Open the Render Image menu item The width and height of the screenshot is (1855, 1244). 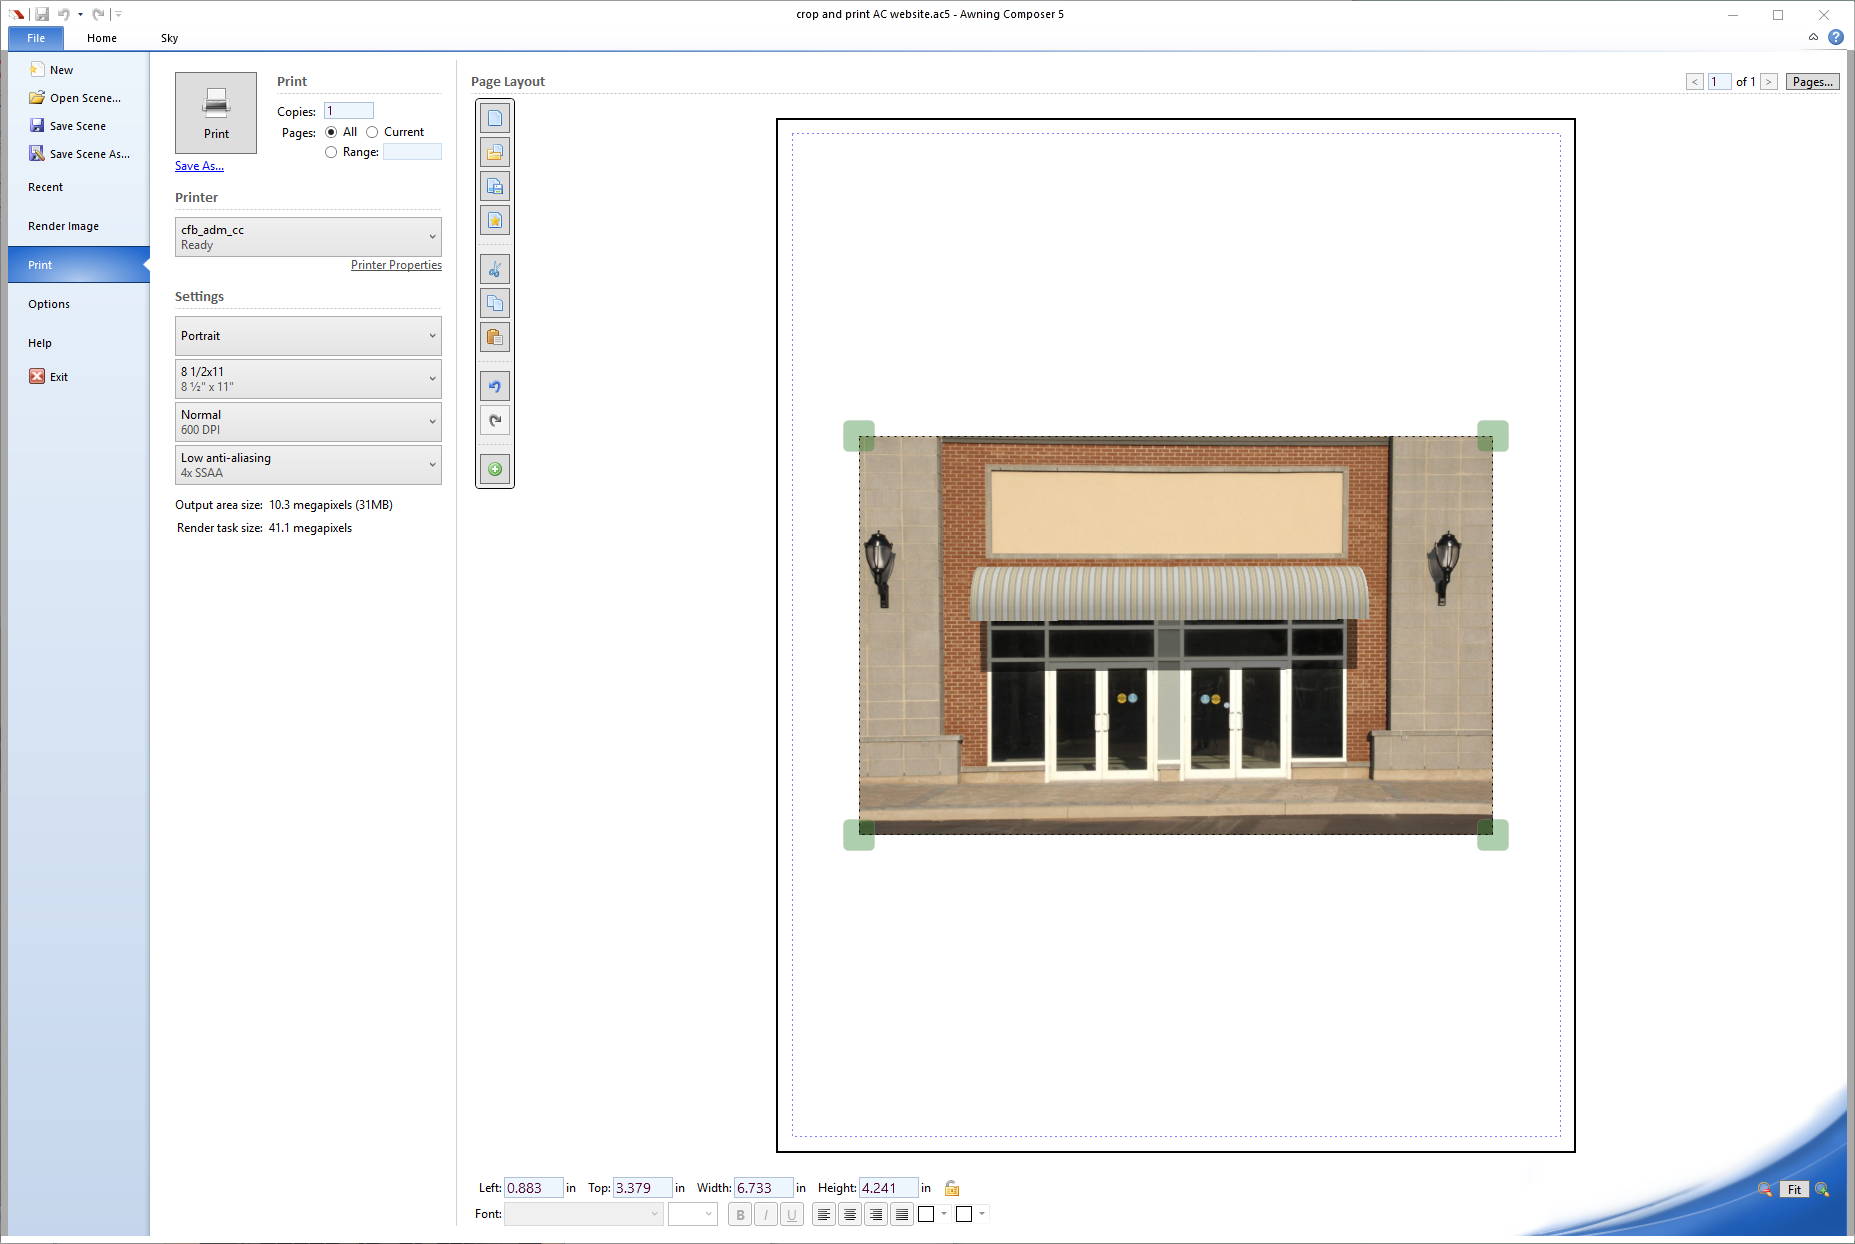63,226
